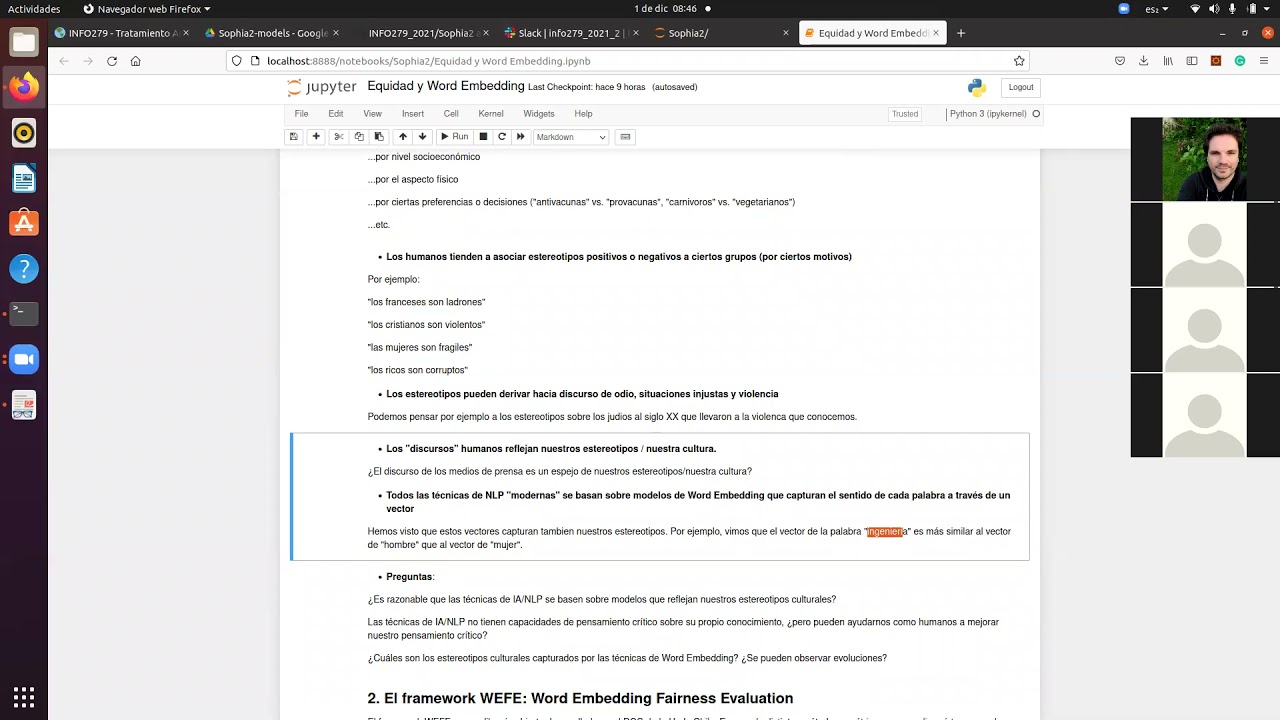
Task: Open LibreOffice Writer from the dock
Action: click(x=24, y=179)
